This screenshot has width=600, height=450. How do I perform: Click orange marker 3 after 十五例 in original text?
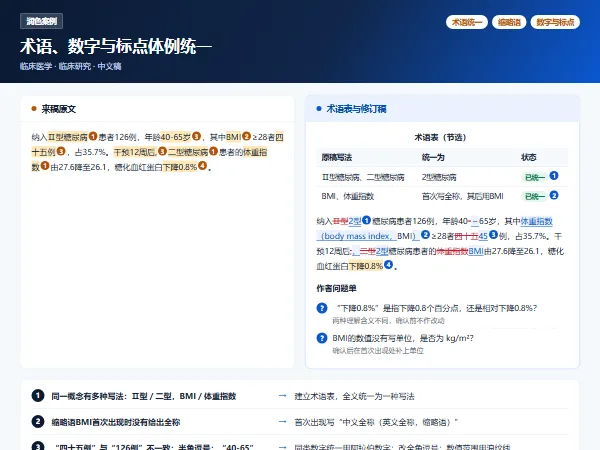pos(61,151)
